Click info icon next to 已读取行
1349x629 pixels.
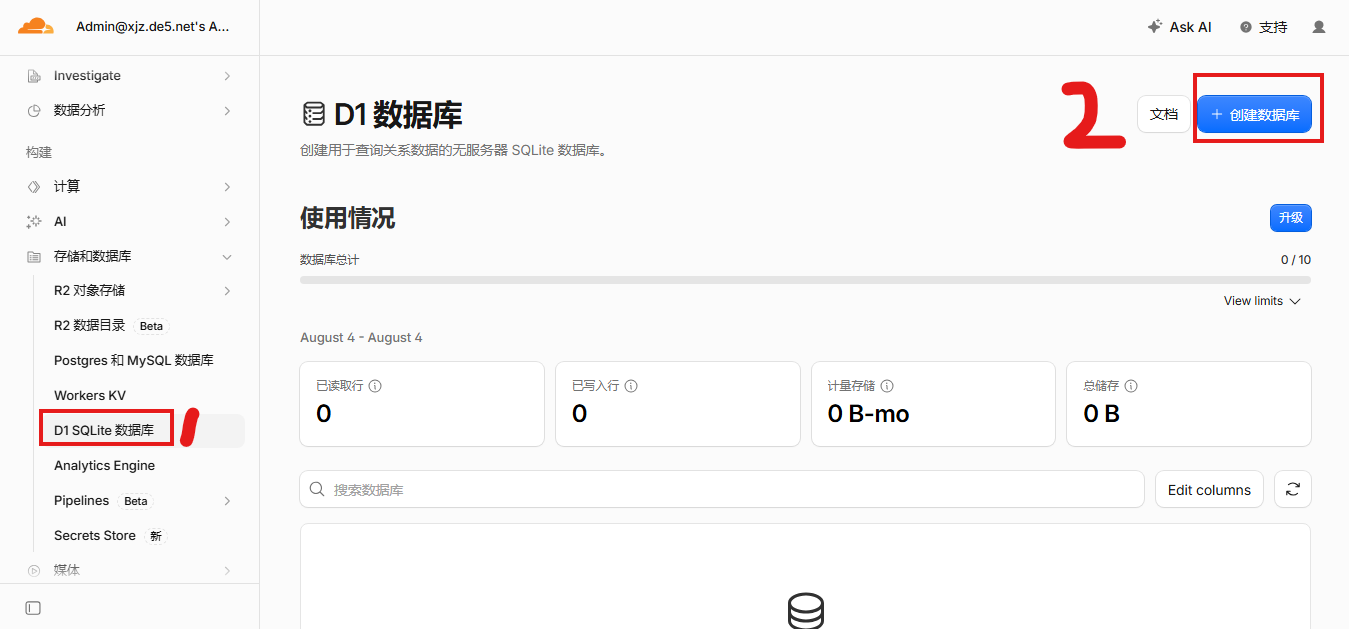tap(376, 385)
